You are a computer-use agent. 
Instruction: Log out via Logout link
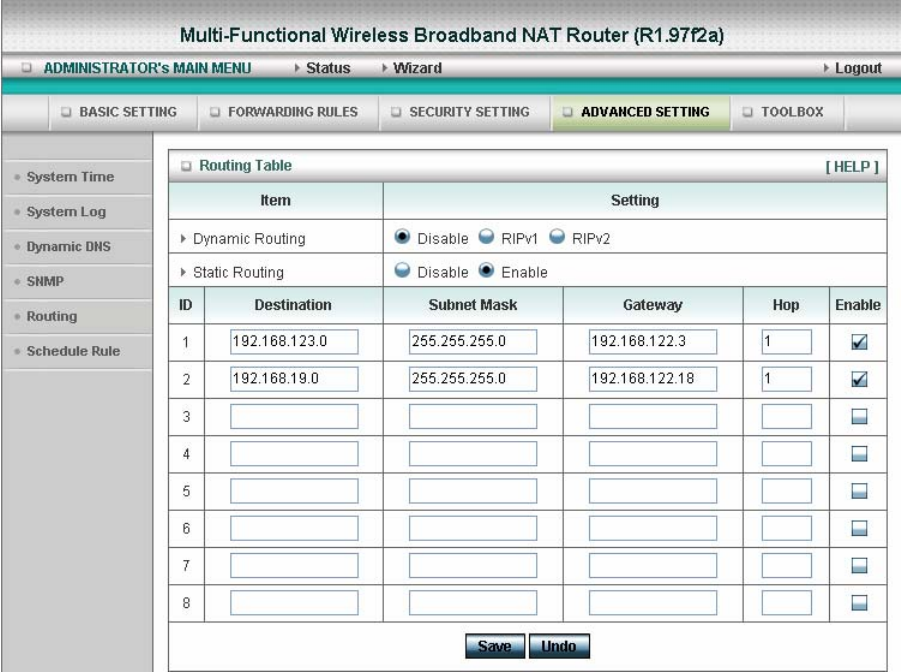pyautogui.click(x=858, y=68)
